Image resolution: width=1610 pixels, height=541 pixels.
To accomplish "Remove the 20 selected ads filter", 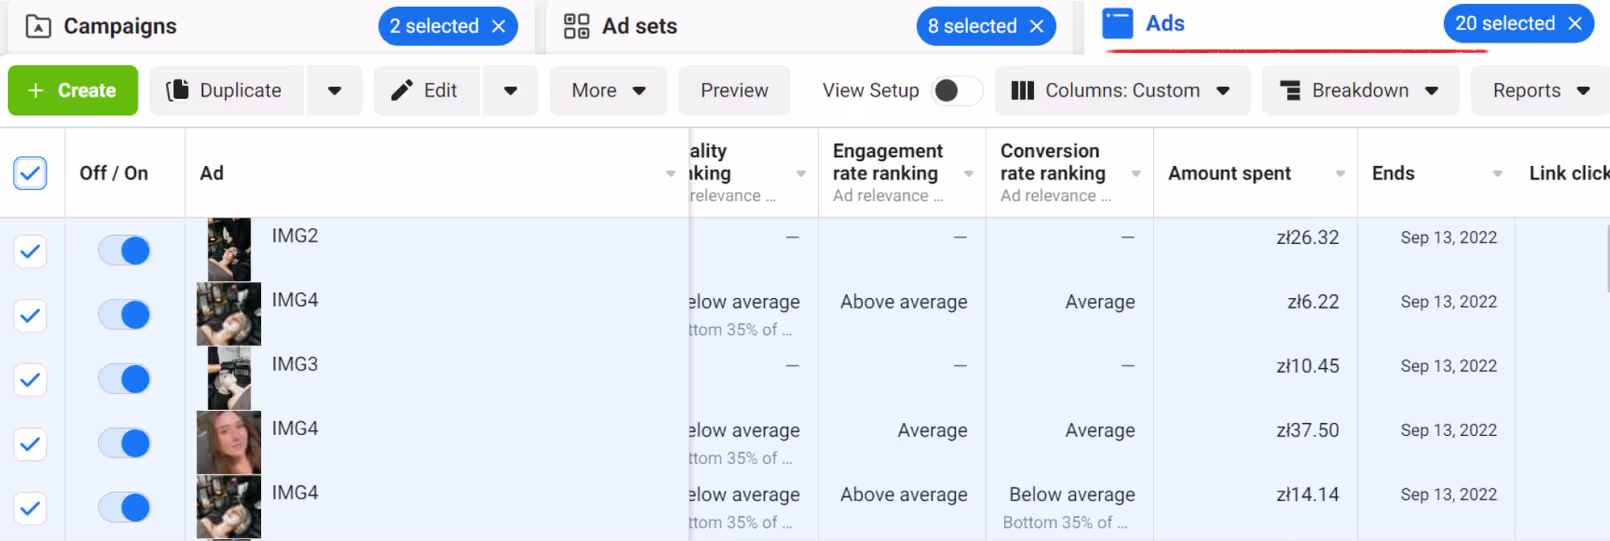I will pos(1575,23).
